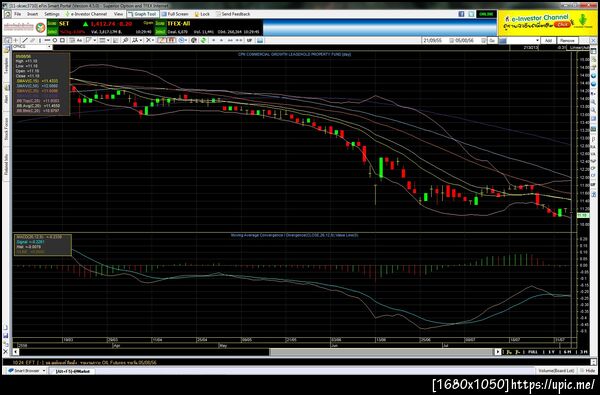This screenshot has width=600, height=395.
Task: Switch to Full Screen mode
Action: (x=175, y=14)
